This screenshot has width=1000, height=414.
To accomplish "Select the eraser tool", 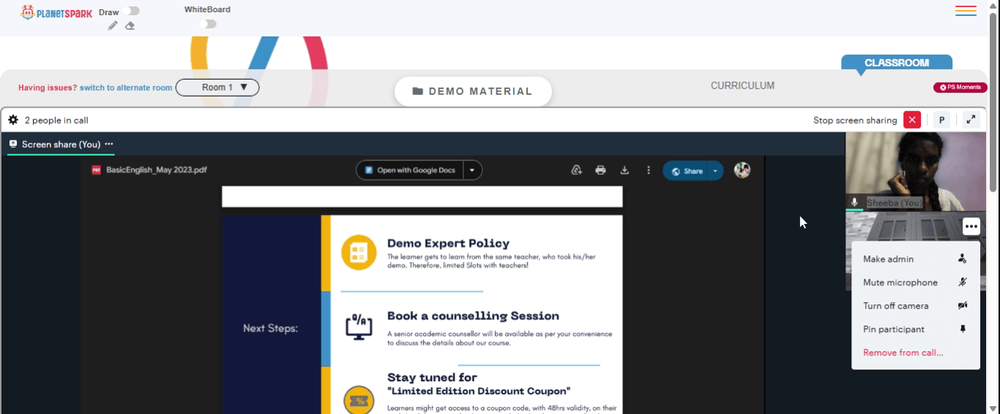I will point(129,26).
